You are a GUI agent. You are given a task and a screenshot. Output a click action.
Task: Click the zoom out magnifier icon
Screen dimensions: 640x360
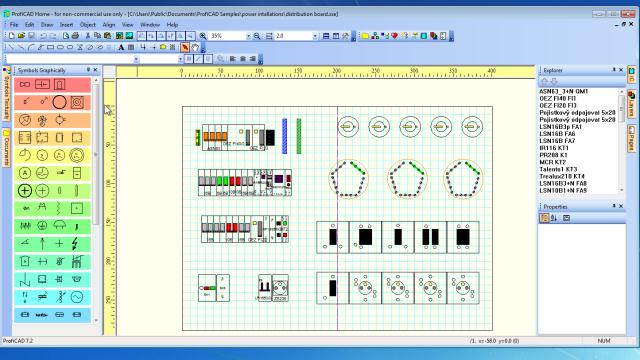pos(257,36)
